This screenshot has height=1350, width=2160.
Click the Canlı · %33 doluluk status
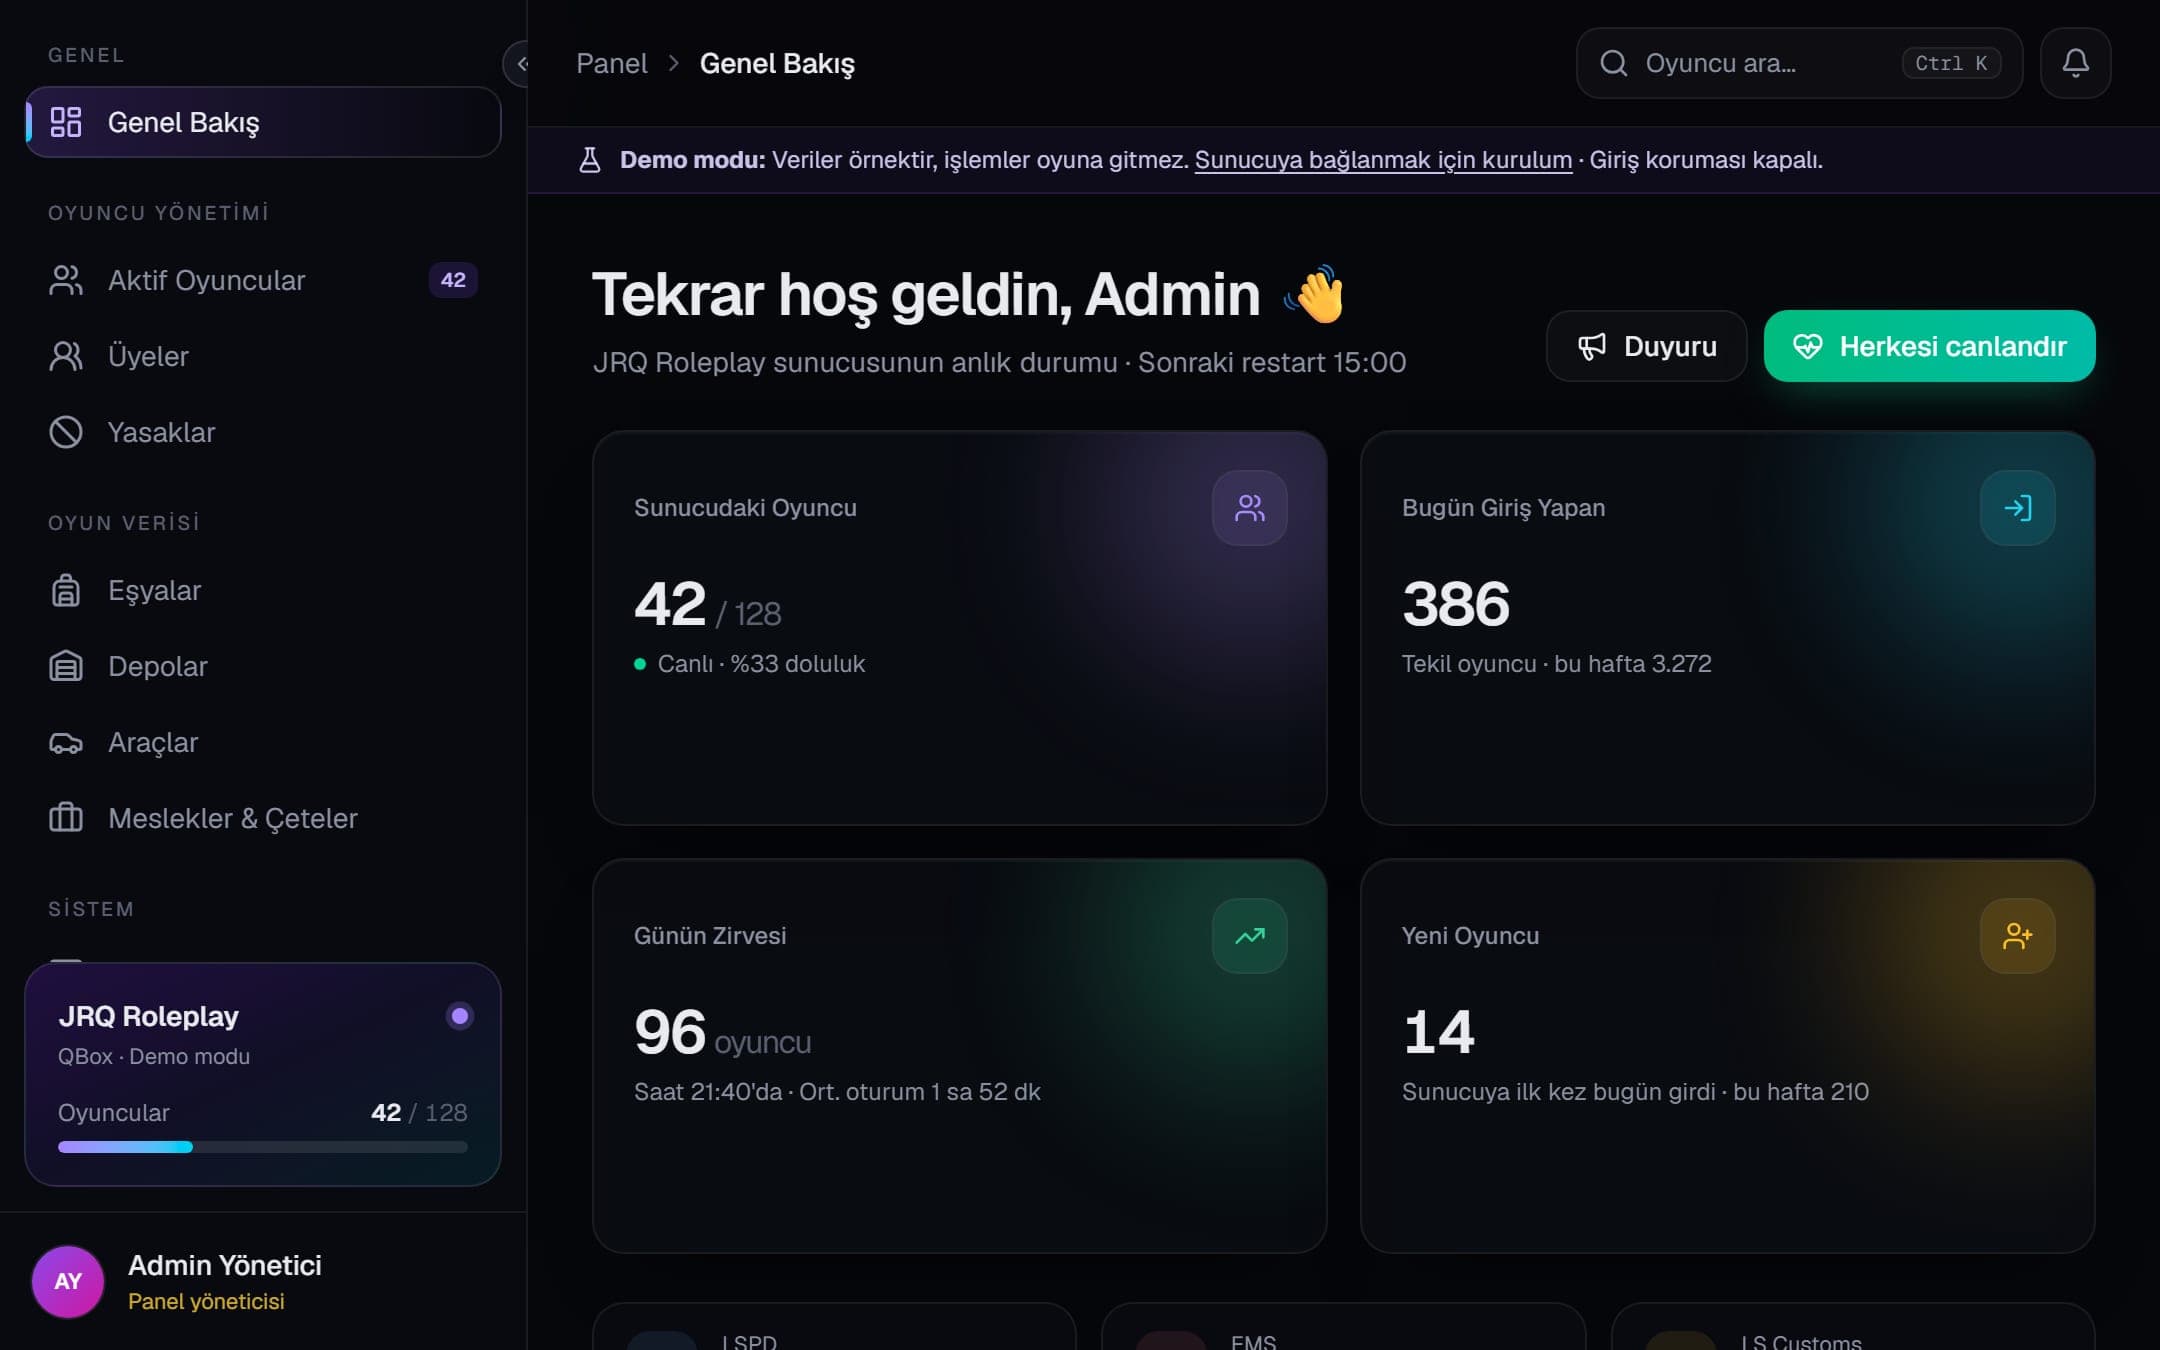[x=749, y=664]
